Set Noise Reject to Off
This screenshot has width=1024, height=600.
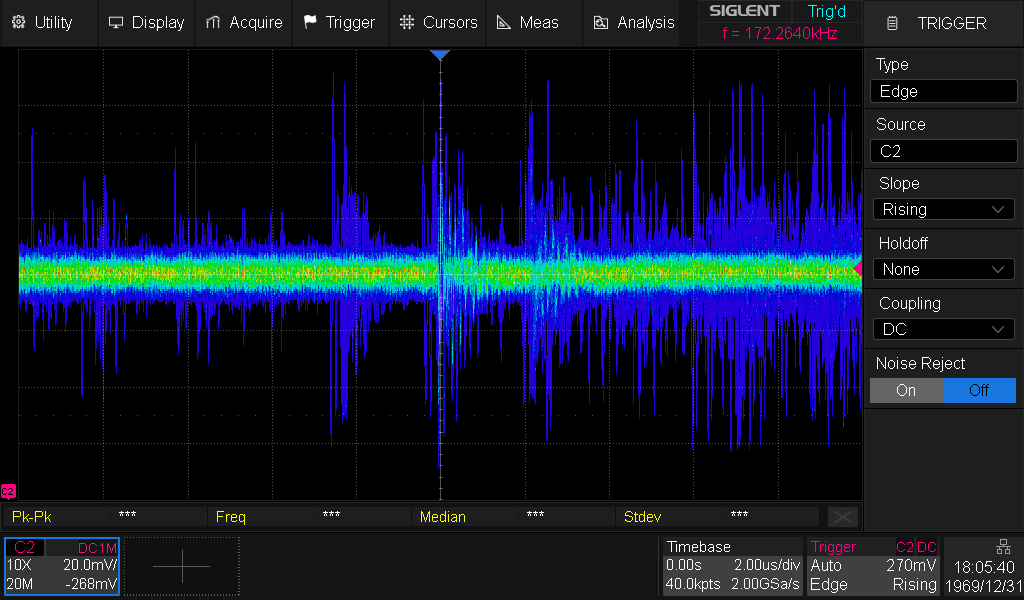tap(979, 390)
